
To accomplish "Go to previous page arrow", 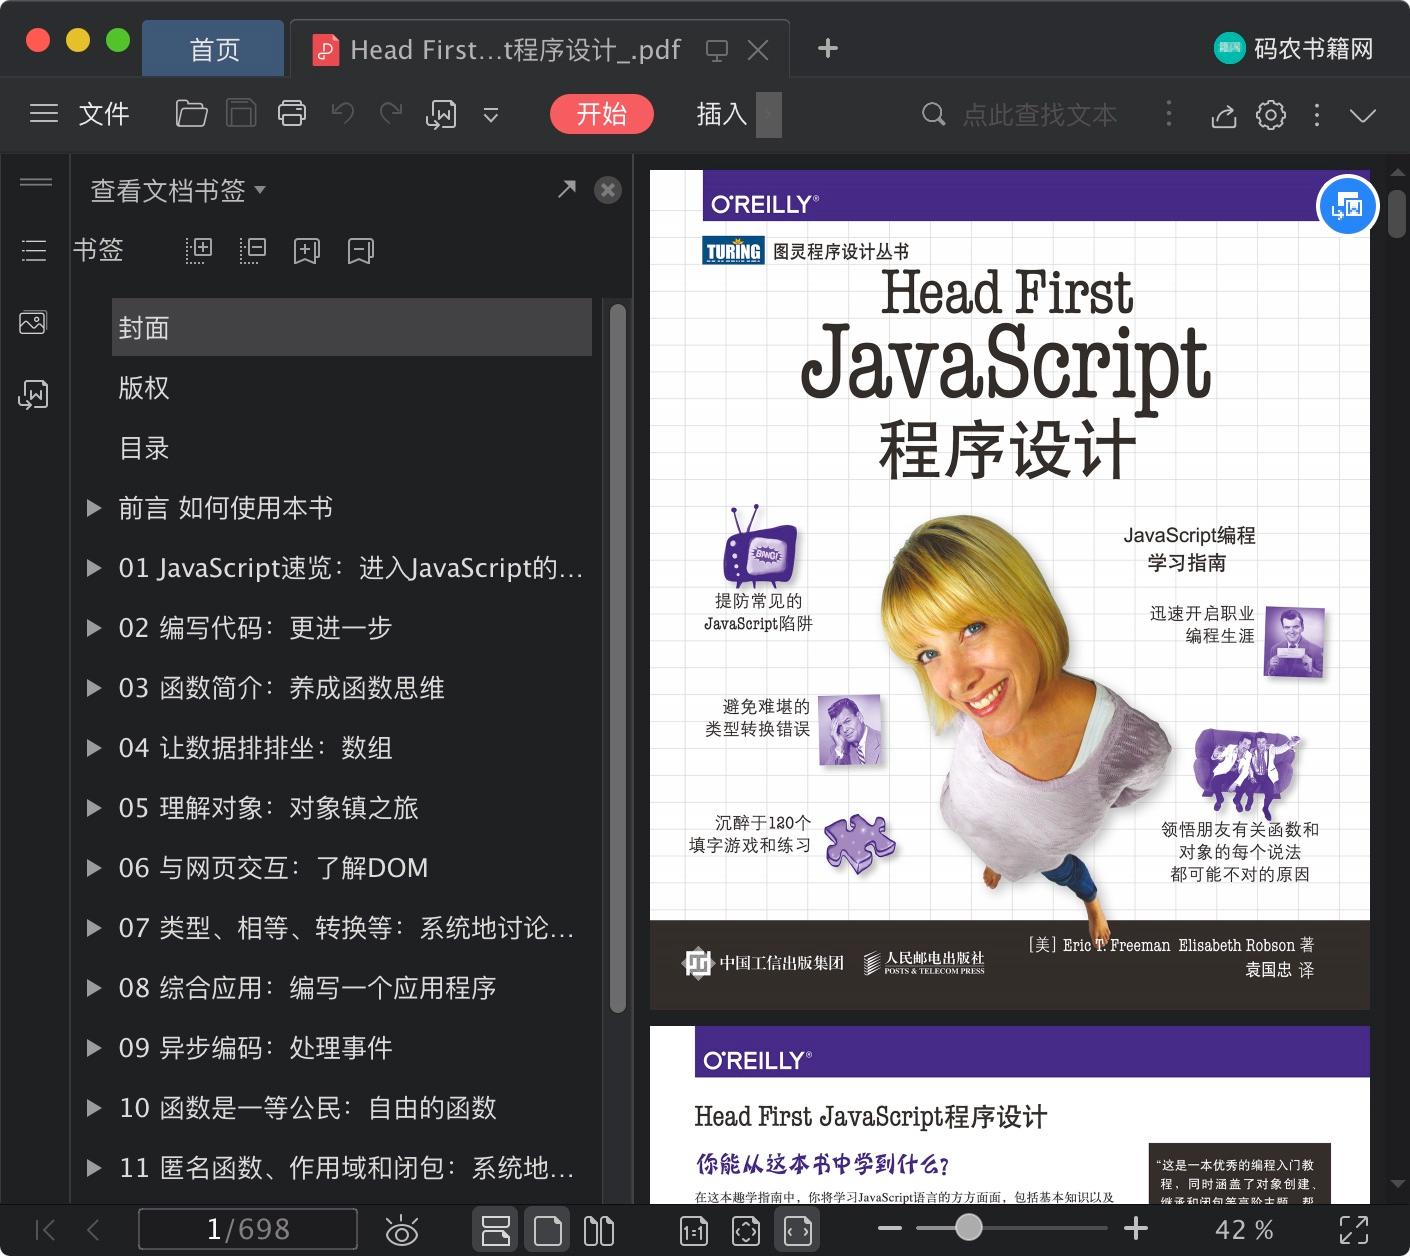I will (94, 1229).
